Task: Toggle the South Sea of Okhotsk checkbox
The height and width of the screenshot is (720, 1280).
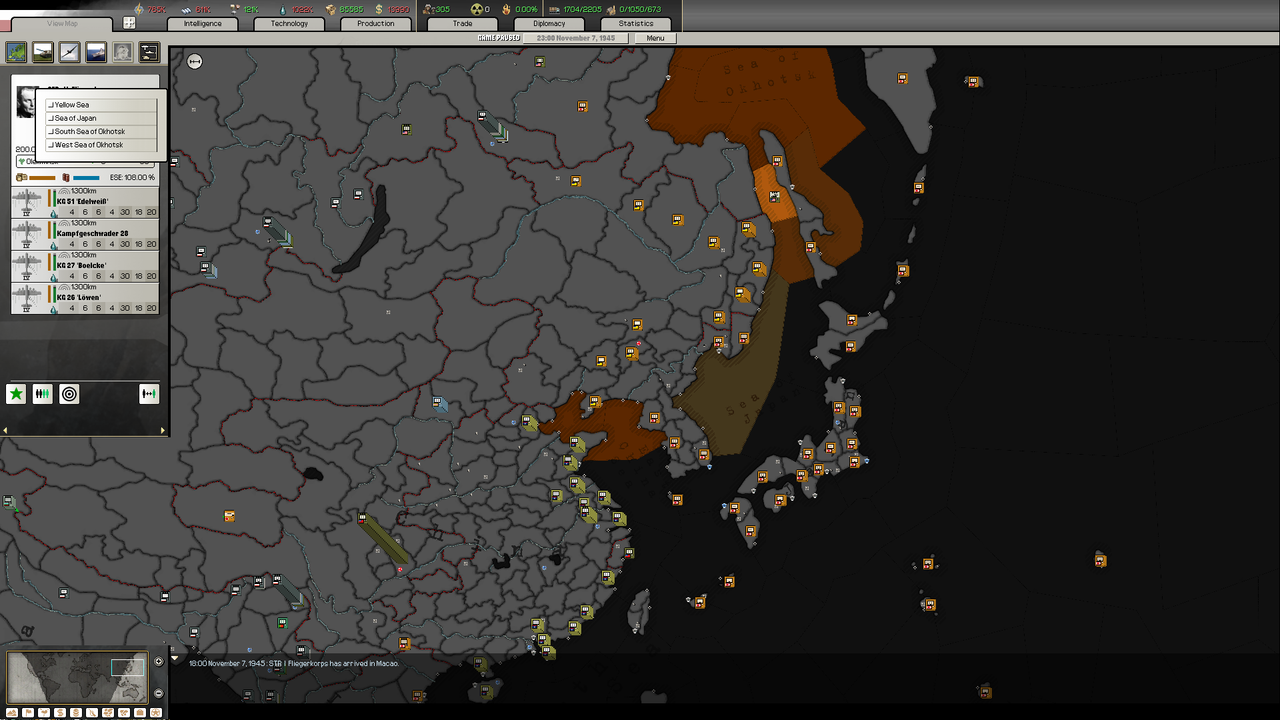Action: [x=51, y=131]
